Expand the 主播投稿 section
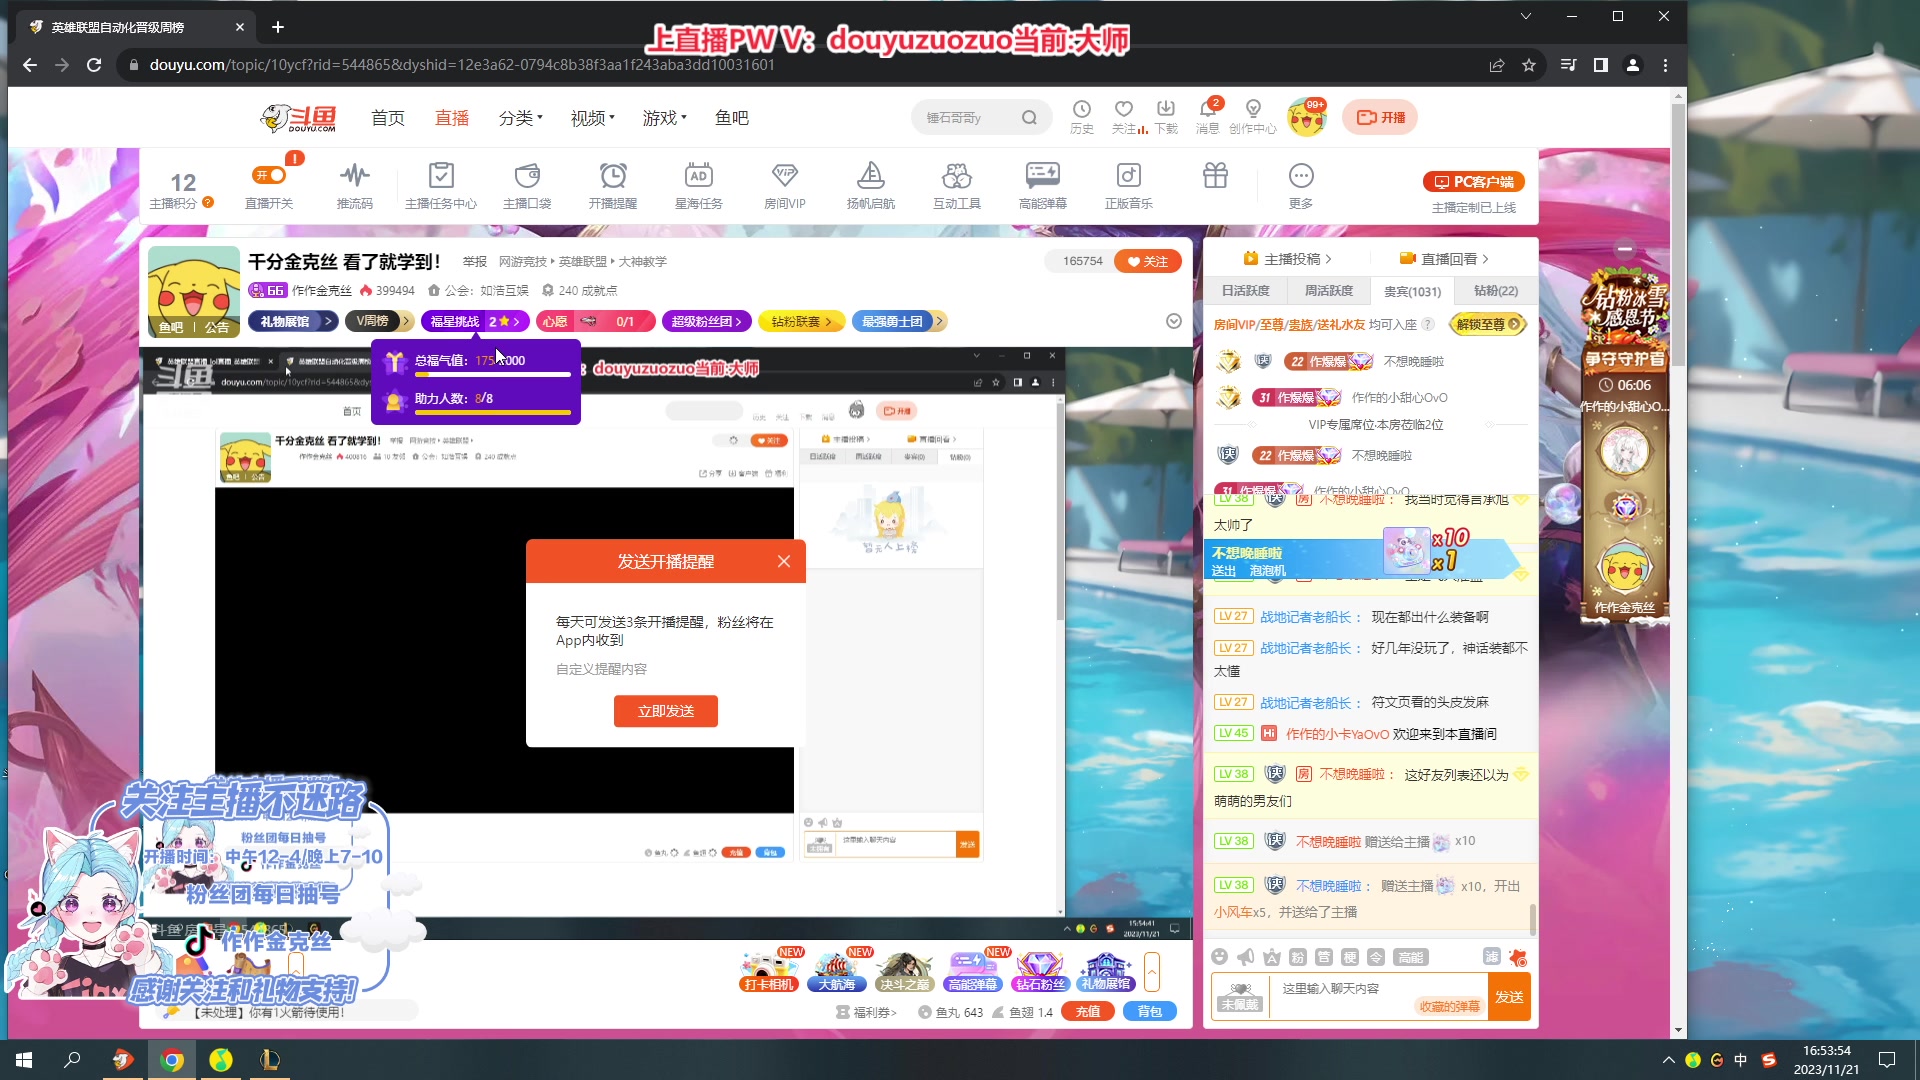The width and height of the screenshot is (1920, 1080). (x=1287, y=259)
